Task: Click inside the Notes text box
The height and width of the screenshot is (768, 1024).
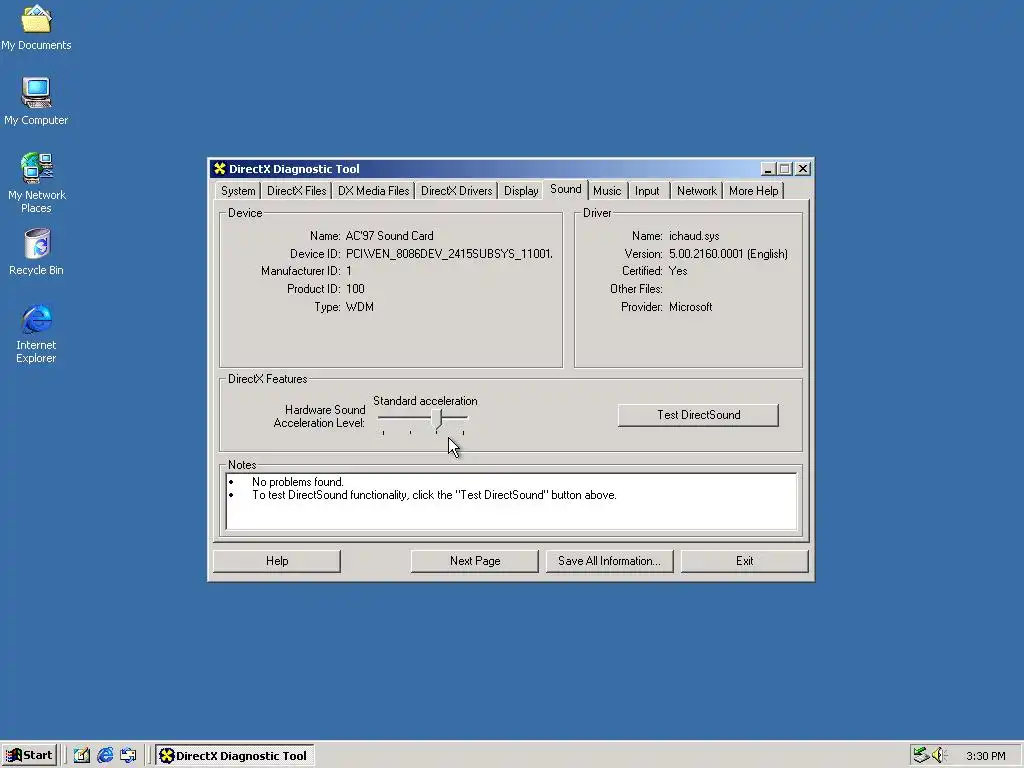Action: (x=511, y=501)
